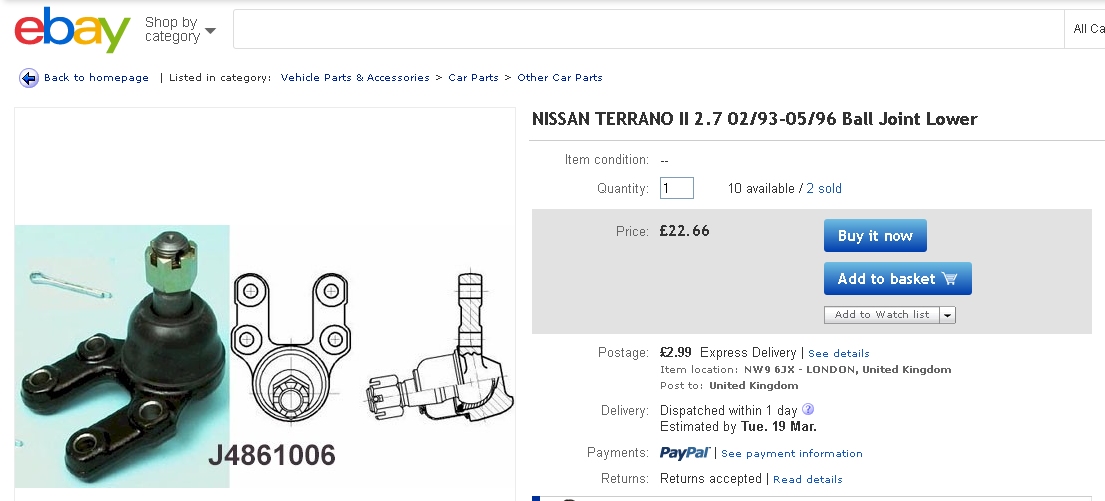Click Add to Watch list
The image size is (1105, 501).
[881, 315]
